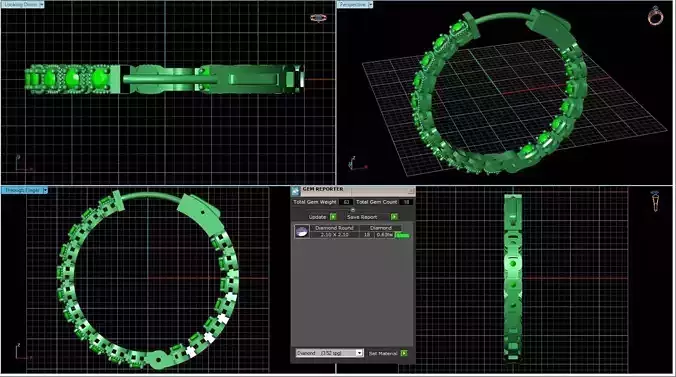Click the Total Gem Count value field
The image size is (676, 377).
pyautogui.click(x=406, y=202)
